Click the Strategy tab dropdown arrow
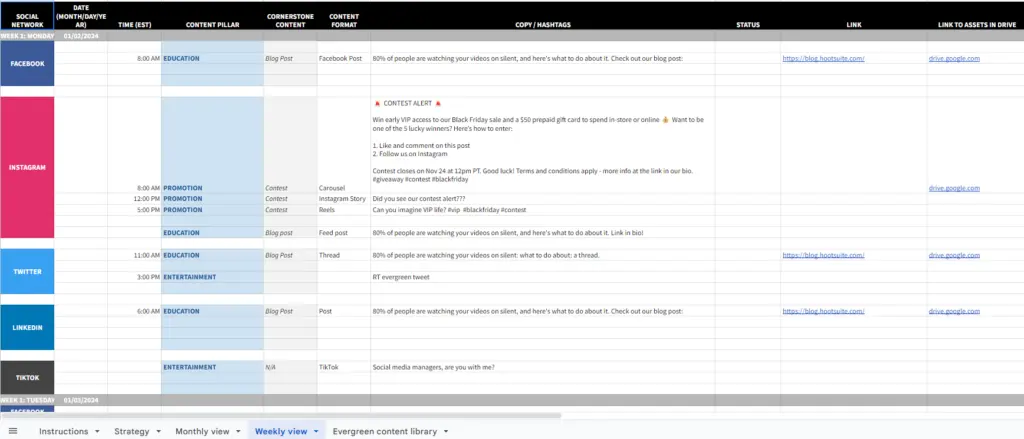Image resolution: width=1024 pixels, height=439 pixels. pyautogui.click(x=158, y=431)
